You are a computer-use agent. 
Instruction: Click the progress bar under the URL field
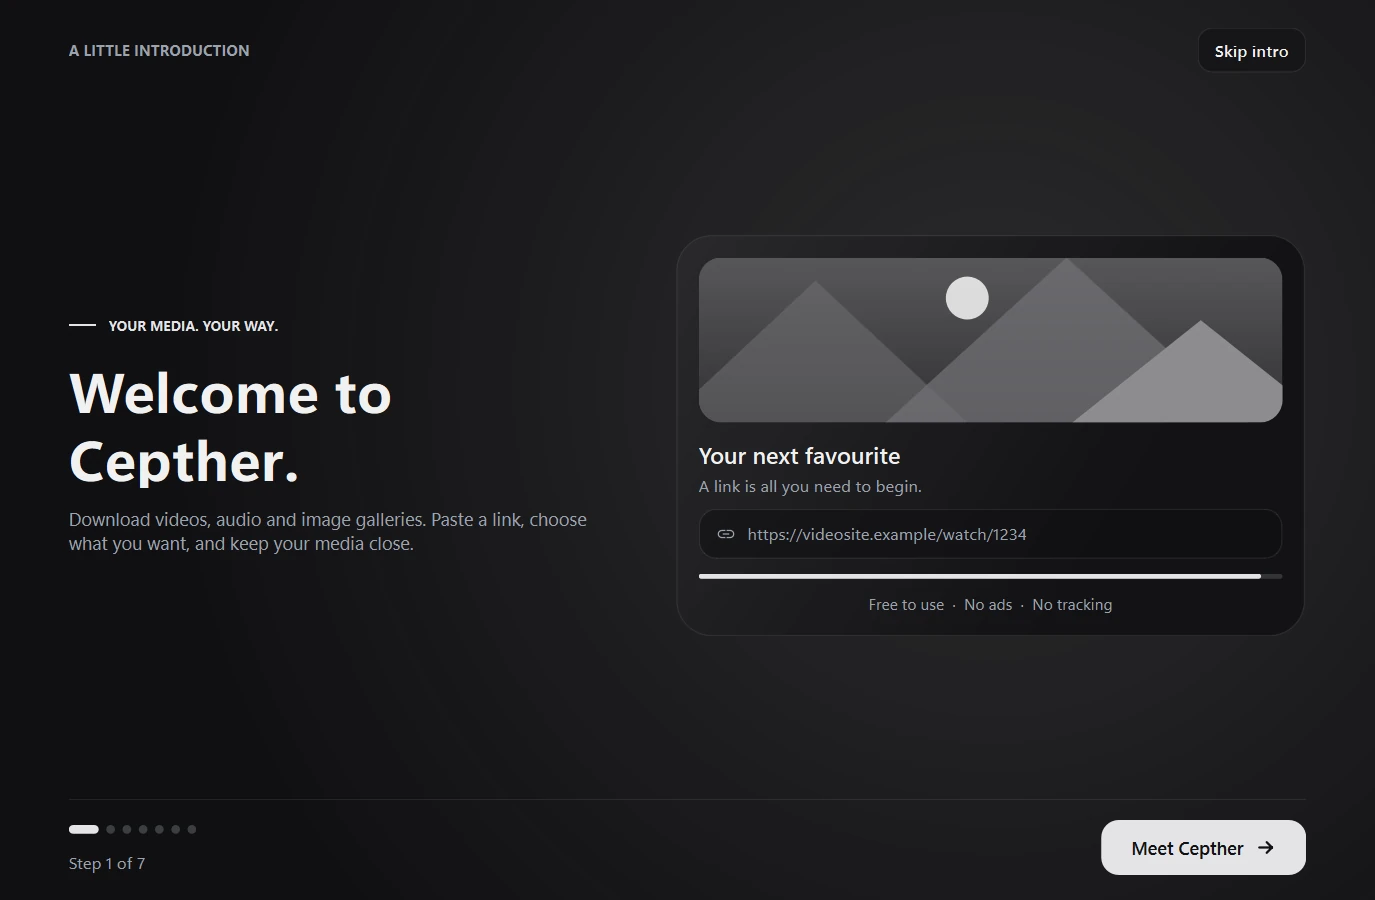pos(990,576)
